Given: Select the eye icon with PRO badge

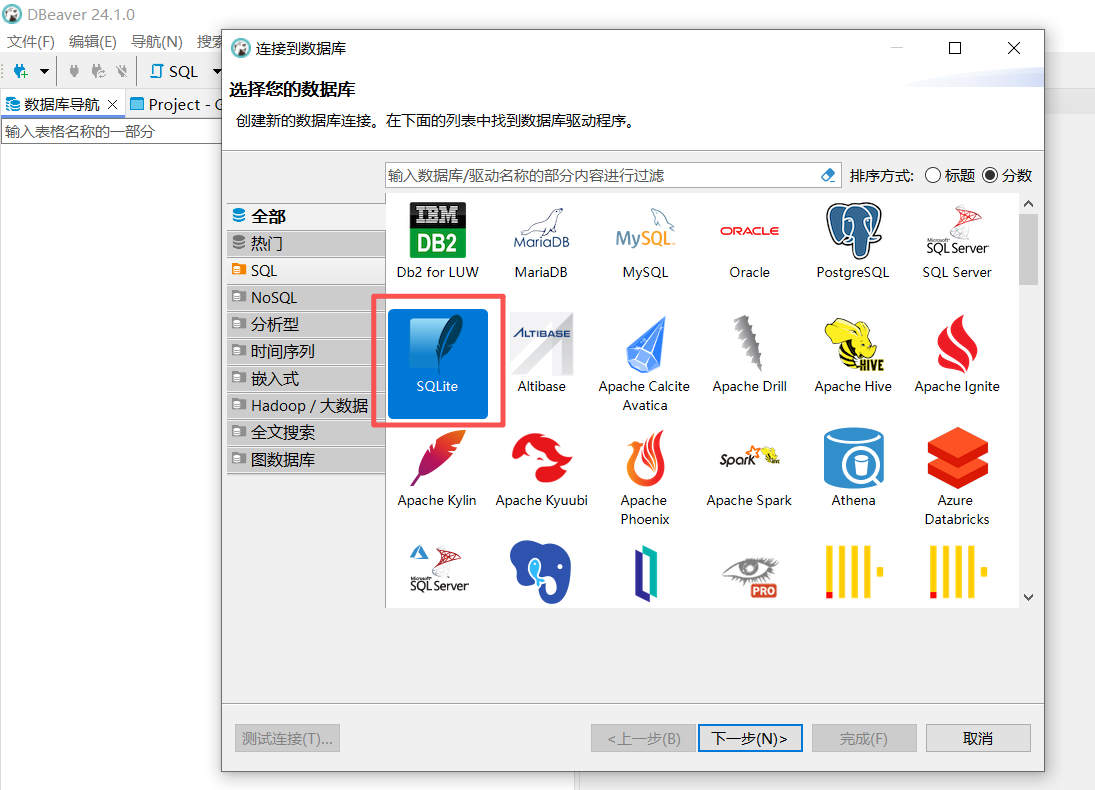Looking at the screenshot, I should [x=750, y=577].
